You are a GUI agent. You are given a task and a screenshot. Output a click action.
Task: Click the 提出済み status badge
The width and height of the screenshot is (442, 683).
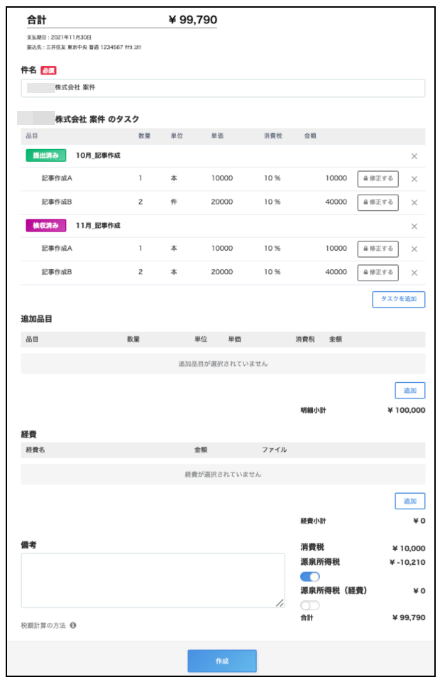[x=46, y=156]
